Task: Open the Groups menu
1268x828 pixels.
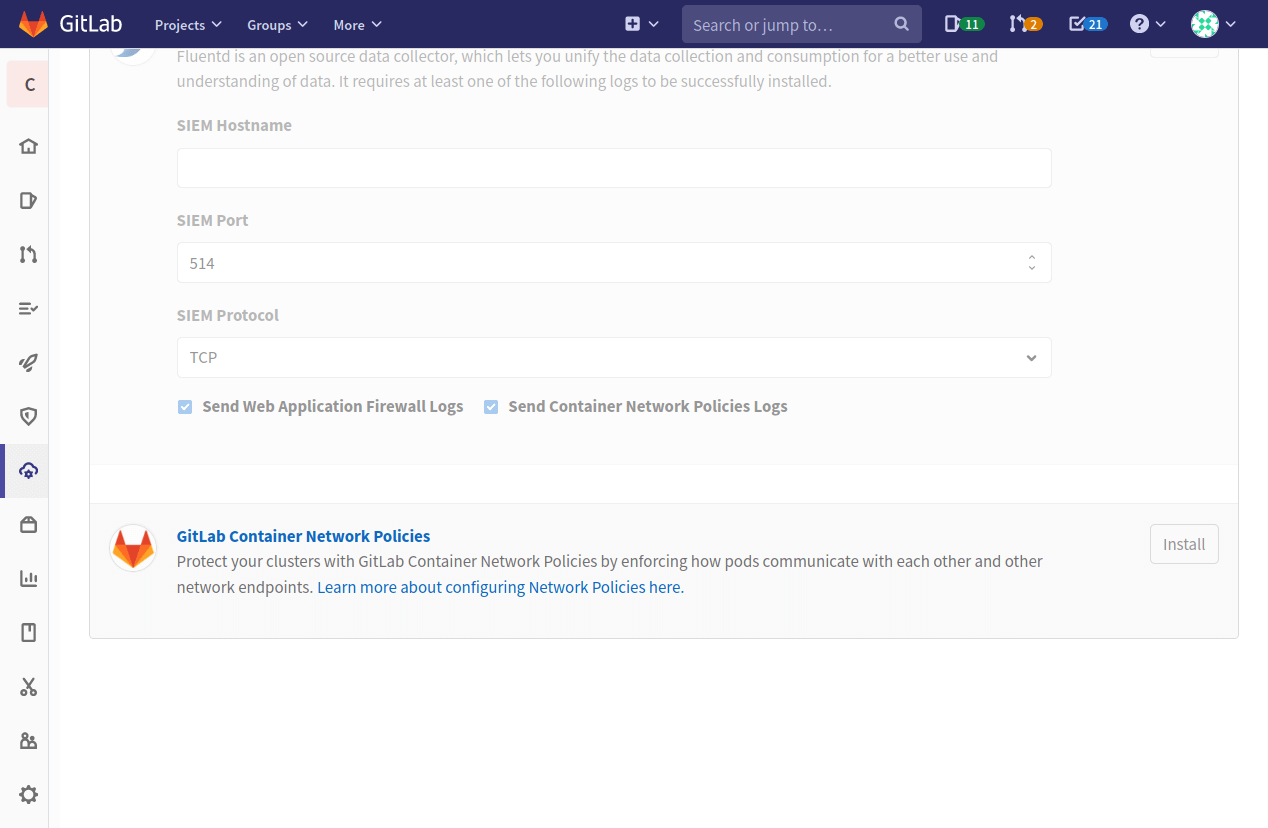Action: [x=277, y=24]
